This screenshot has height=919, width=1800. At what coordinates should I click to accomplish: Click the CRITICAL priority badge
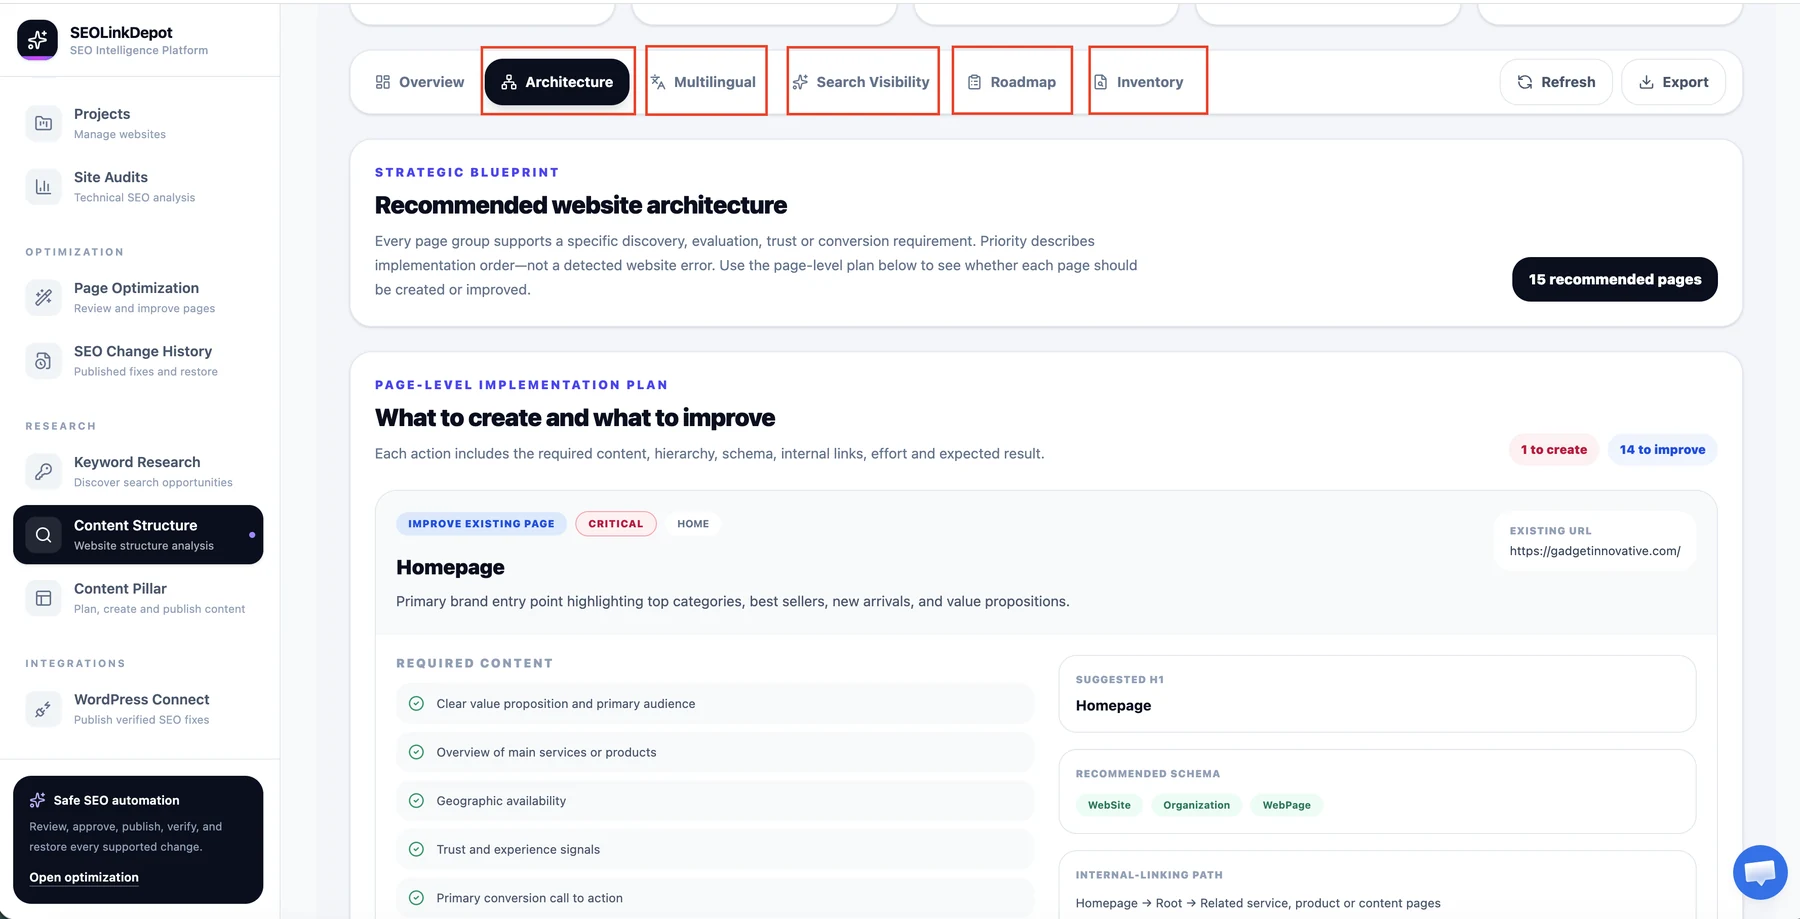[616, 524]
